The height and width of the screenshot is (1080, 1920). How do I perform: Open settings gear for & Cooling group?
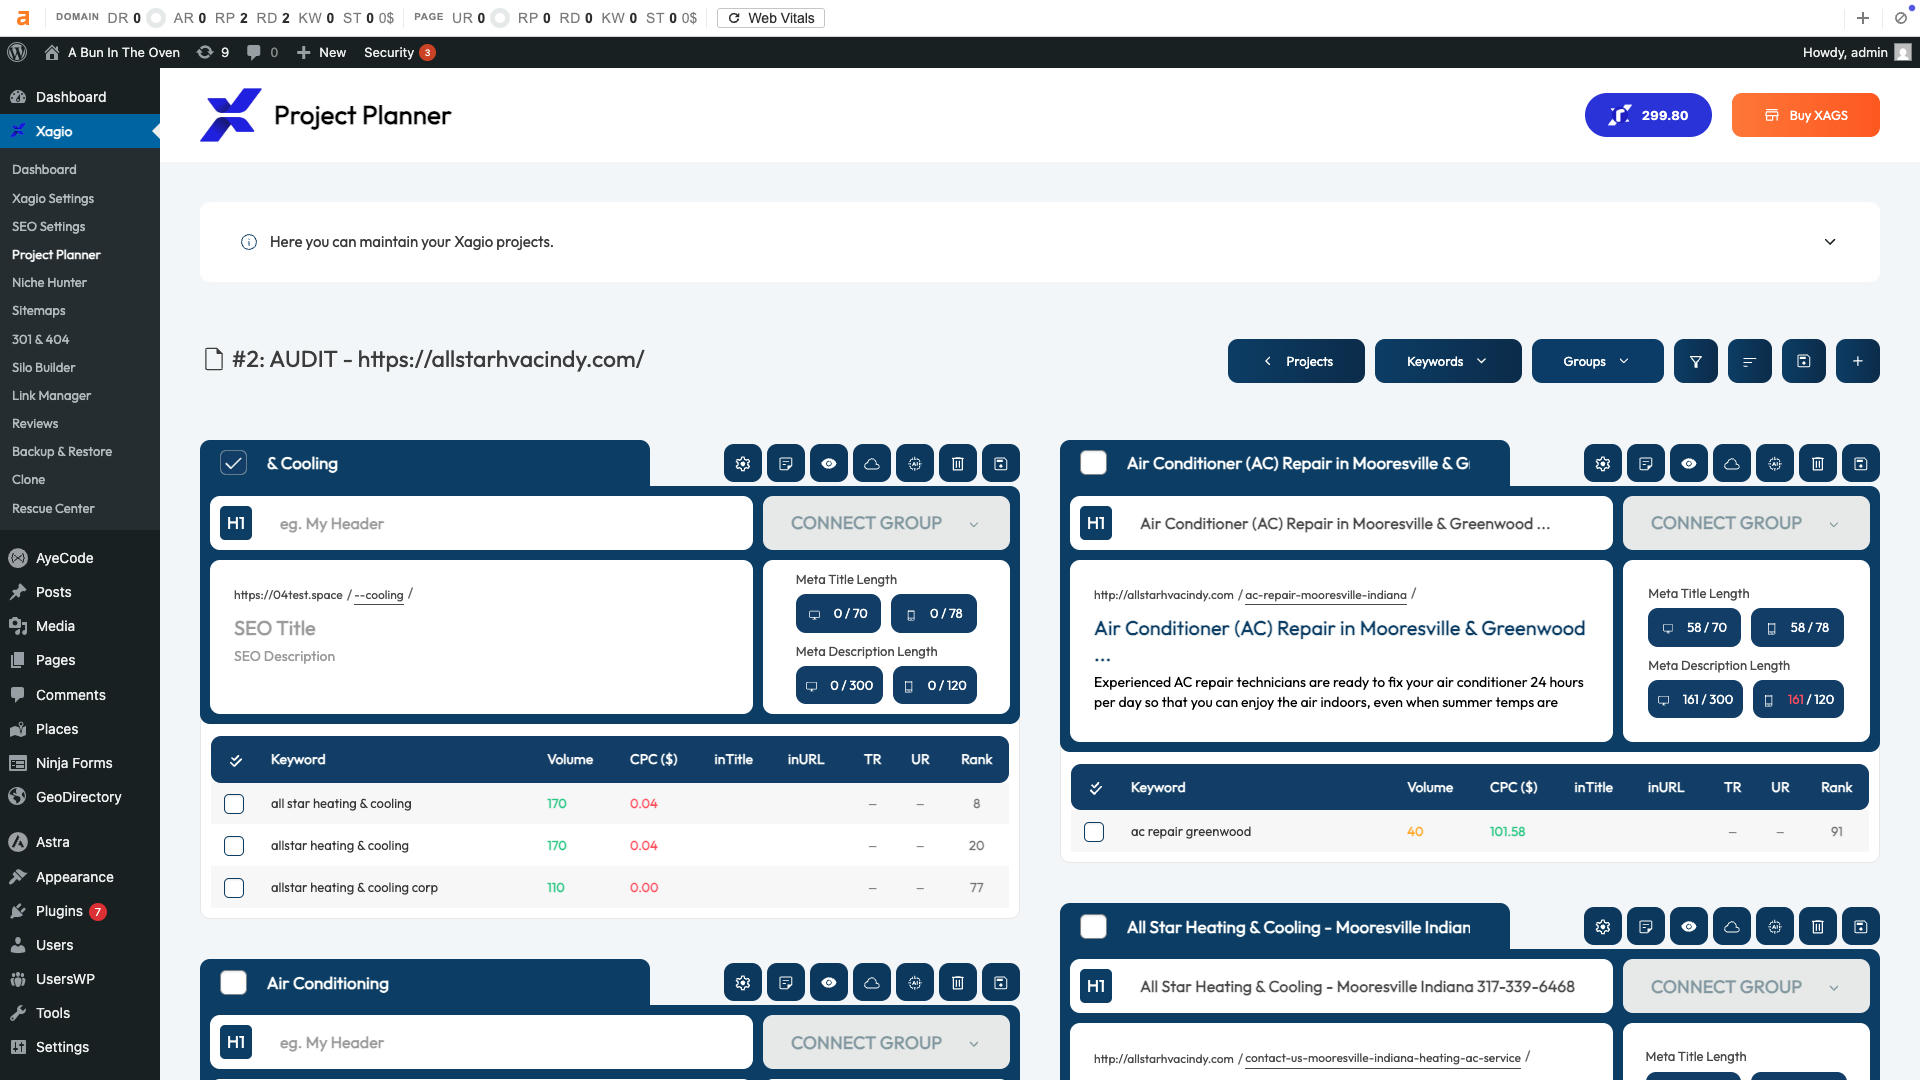pos(742,464)
